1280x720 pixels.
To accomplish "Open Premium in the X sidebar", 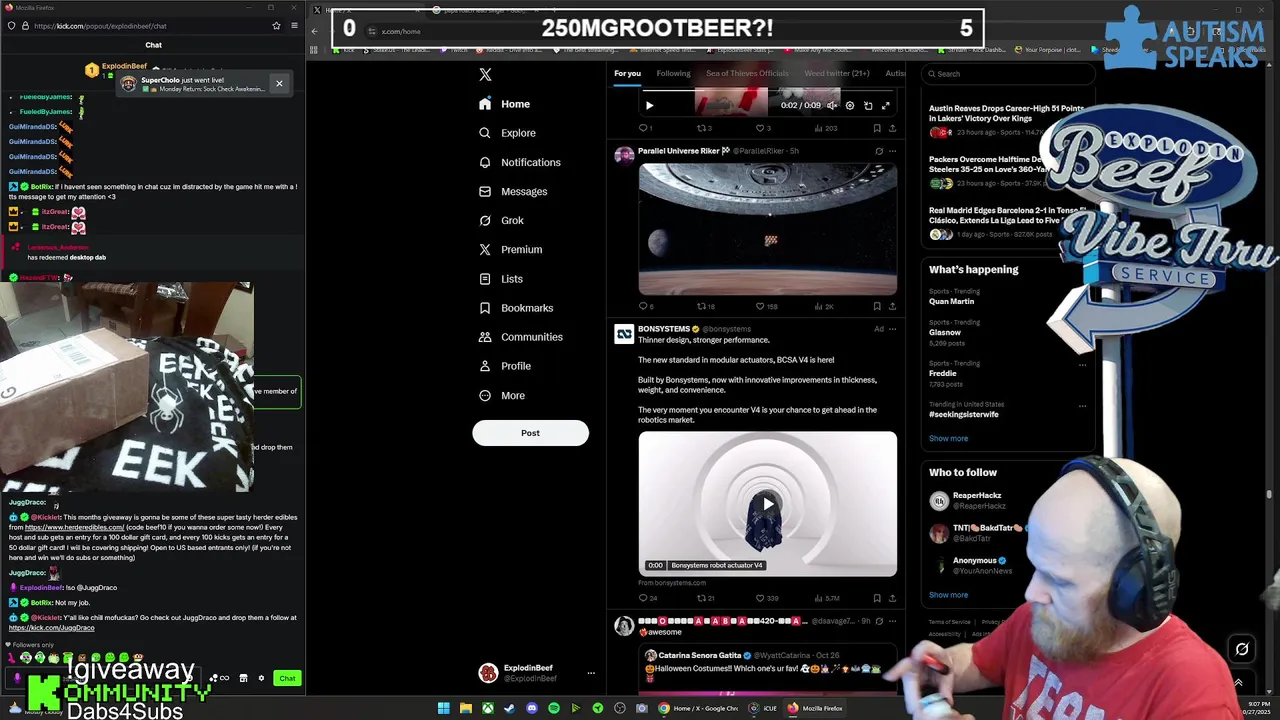I will click(511, 249).
